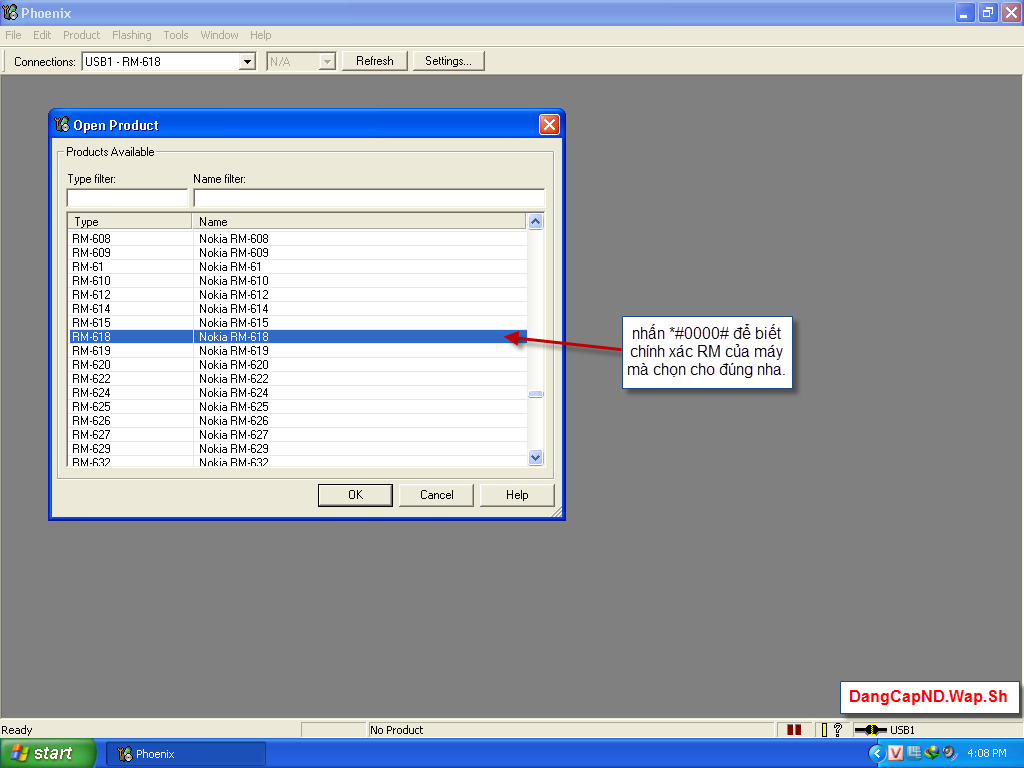This screenshot has width=1024, height=768.
Task: Select the RM-620 row
Action: coord(298,365)
